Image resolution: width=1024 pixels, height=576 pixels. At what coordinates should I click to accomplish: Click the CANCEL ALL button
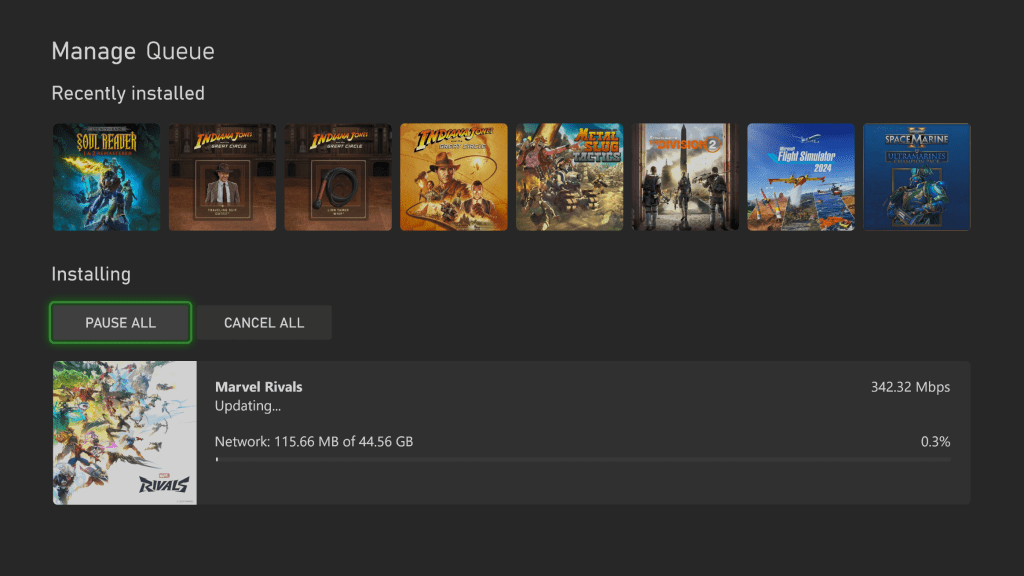click(x=264, y=323)
